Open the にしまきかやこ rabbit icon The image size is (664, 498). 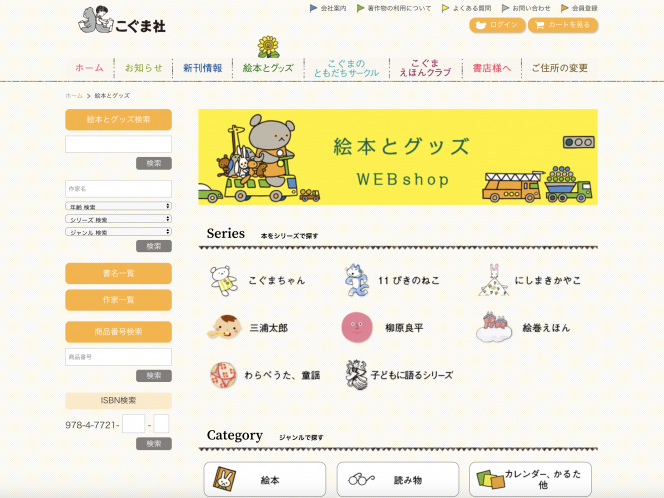click(493, 280)
